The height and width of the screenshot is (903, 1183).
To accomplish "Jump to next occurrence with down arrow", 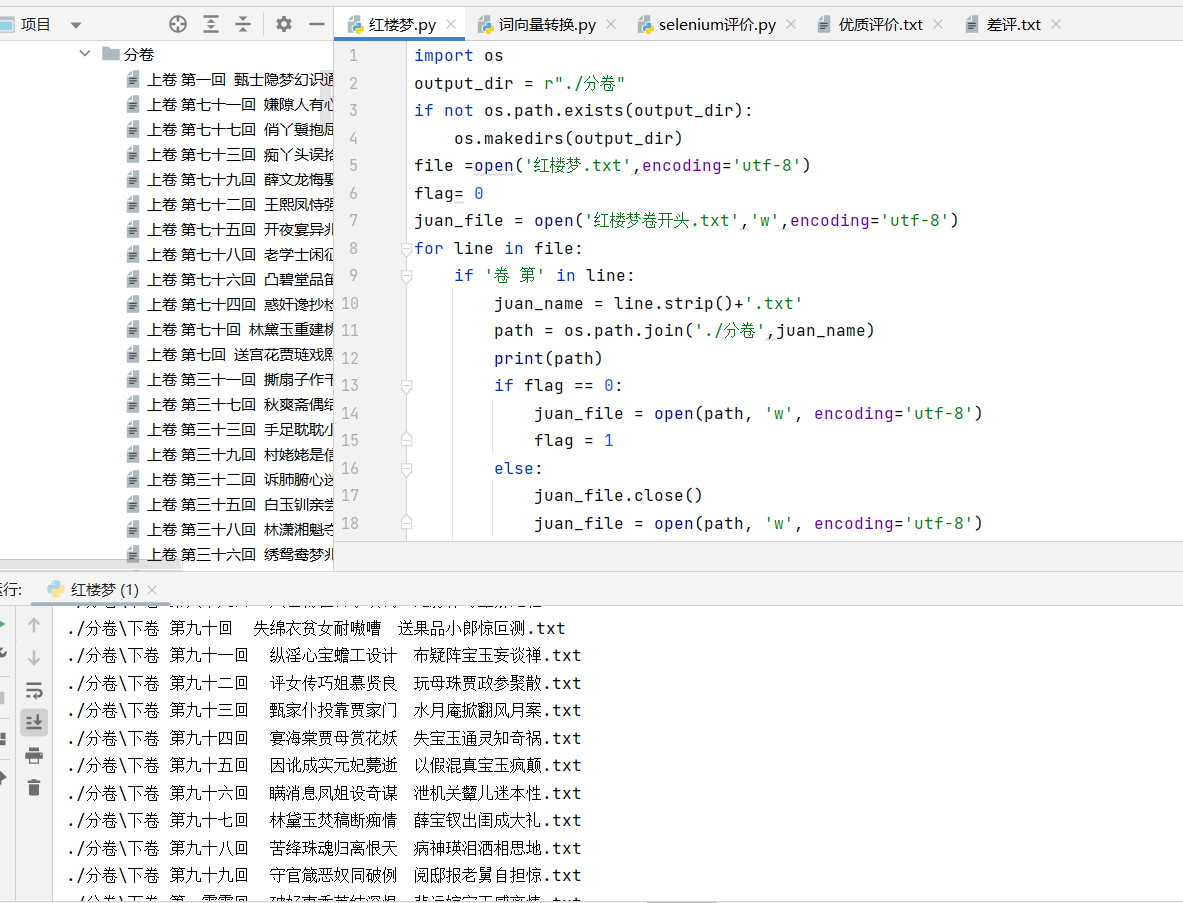I will click(x=33, y=657).
